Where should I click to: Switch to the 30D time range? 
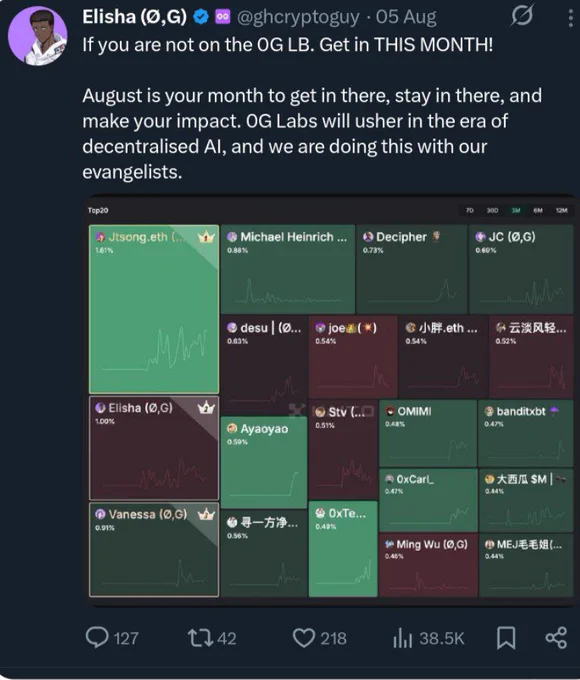[x=492, y=210]
